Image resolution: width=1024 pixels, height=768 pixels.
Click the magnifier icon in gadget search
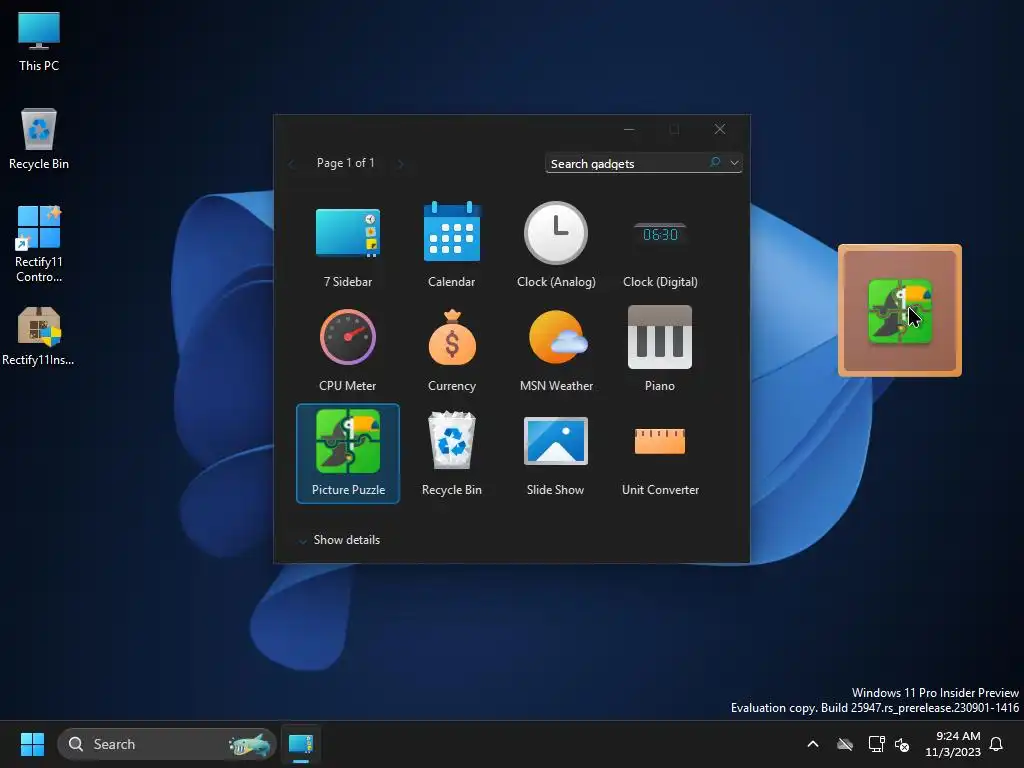pos(715,162)
